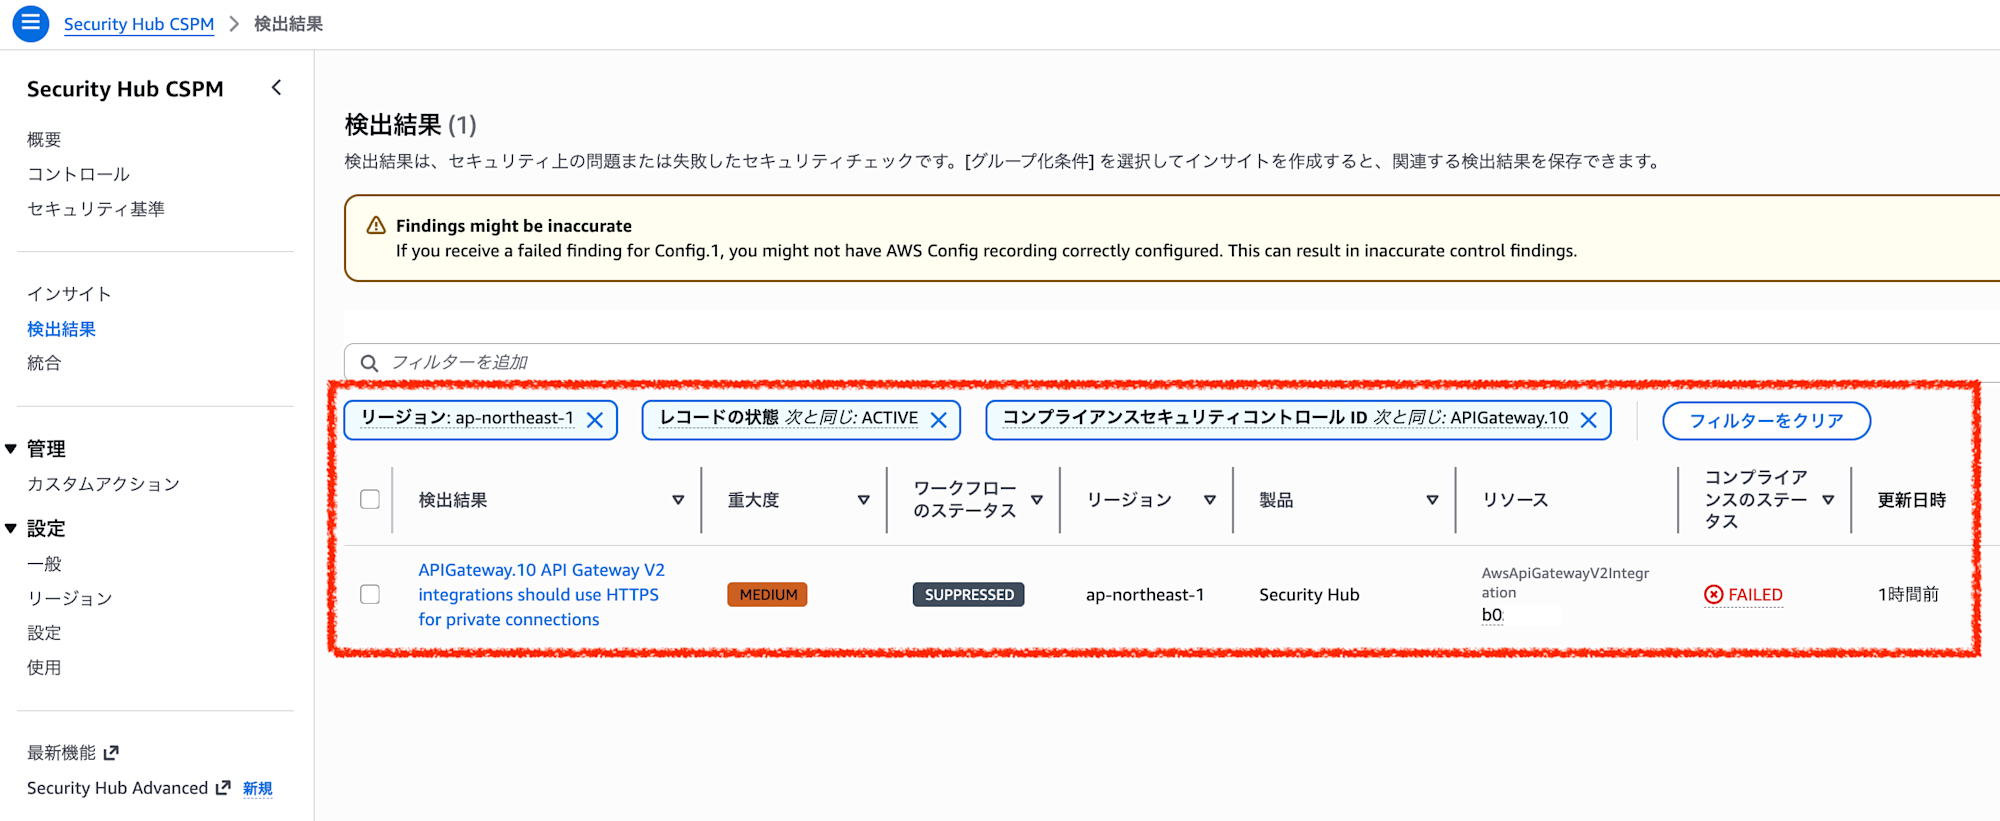Image resolution: width=2000 pixels, height=821 pixels.
Task: Select all findings with header checkbox
Action: 370,499
